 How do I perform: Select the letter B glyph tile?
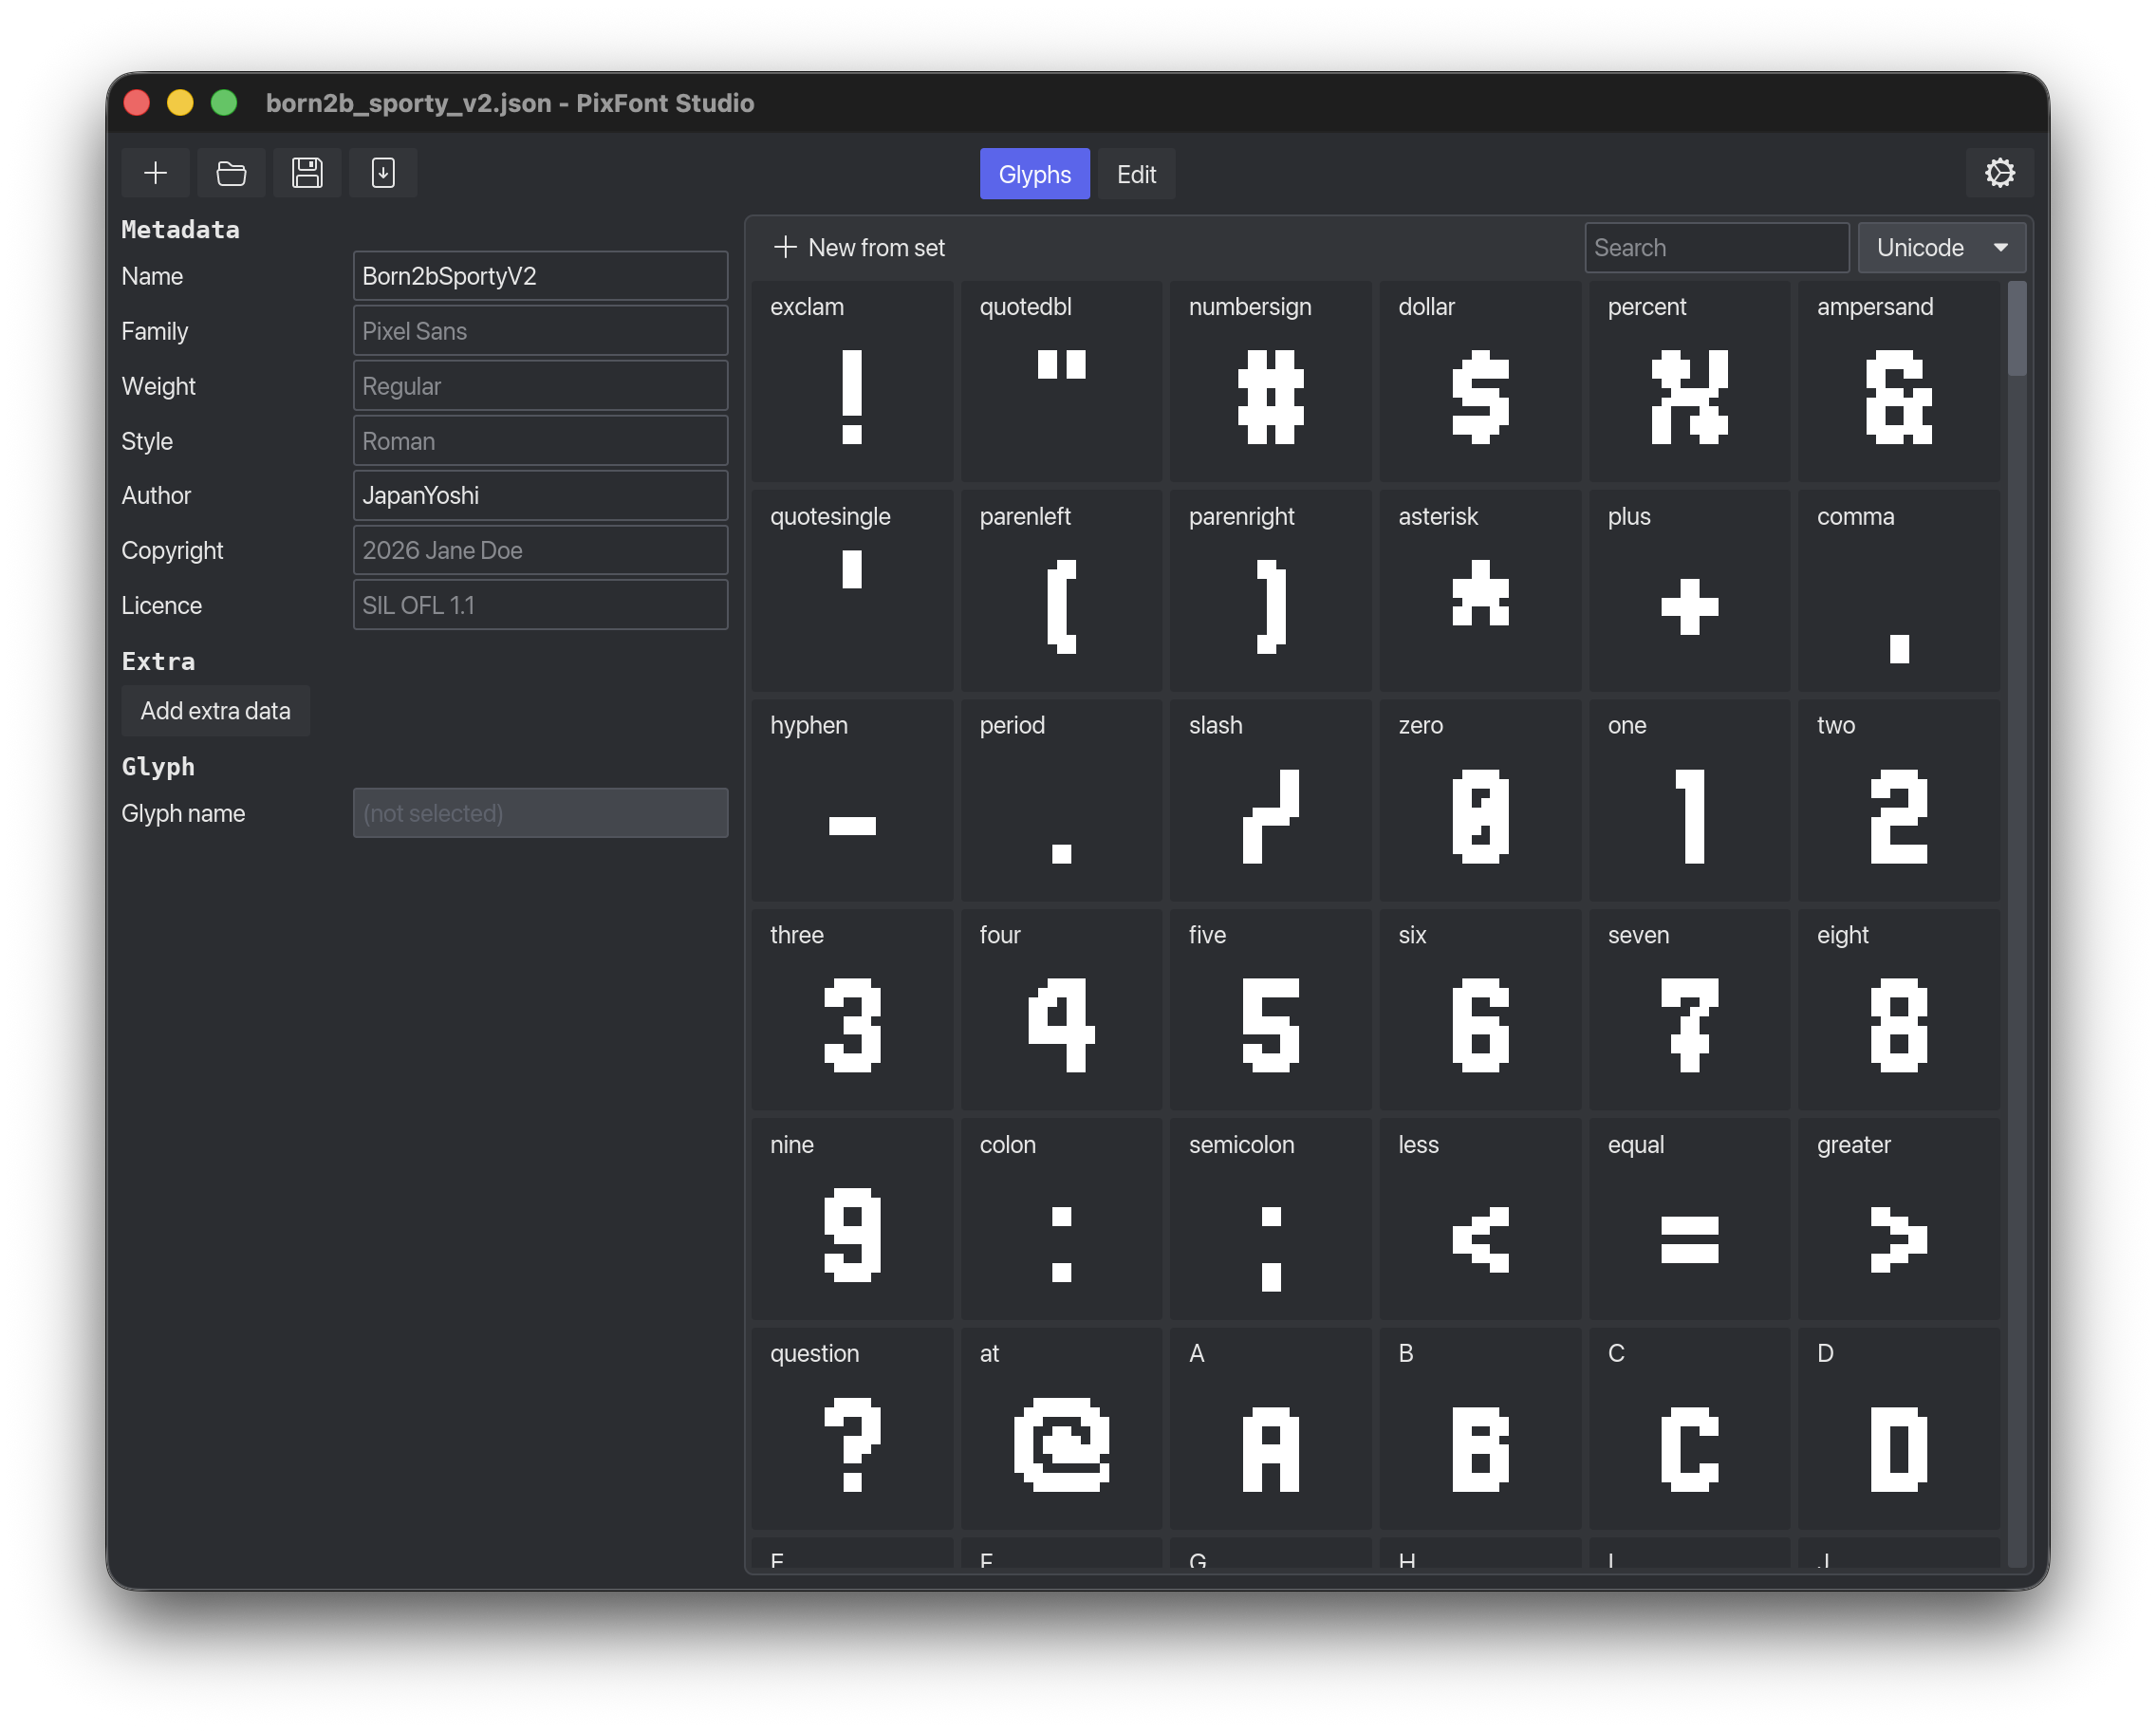[x=1480, y=1427]
